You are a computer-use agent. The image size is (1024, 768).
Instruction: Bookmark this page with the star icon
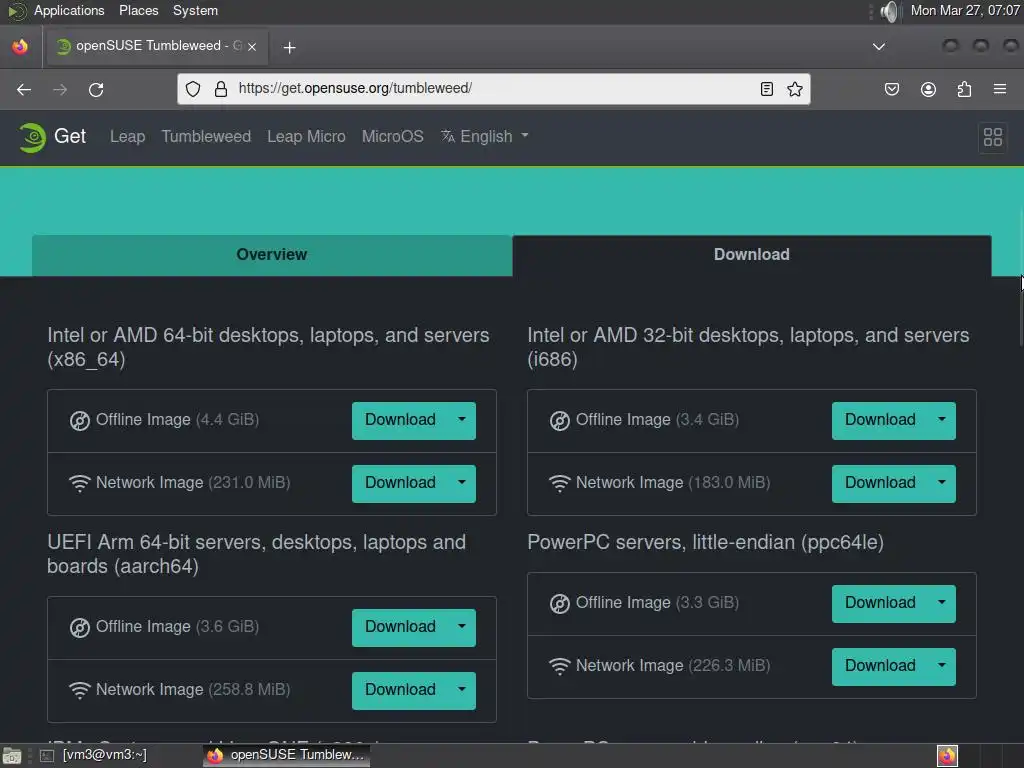click(795, 89)
